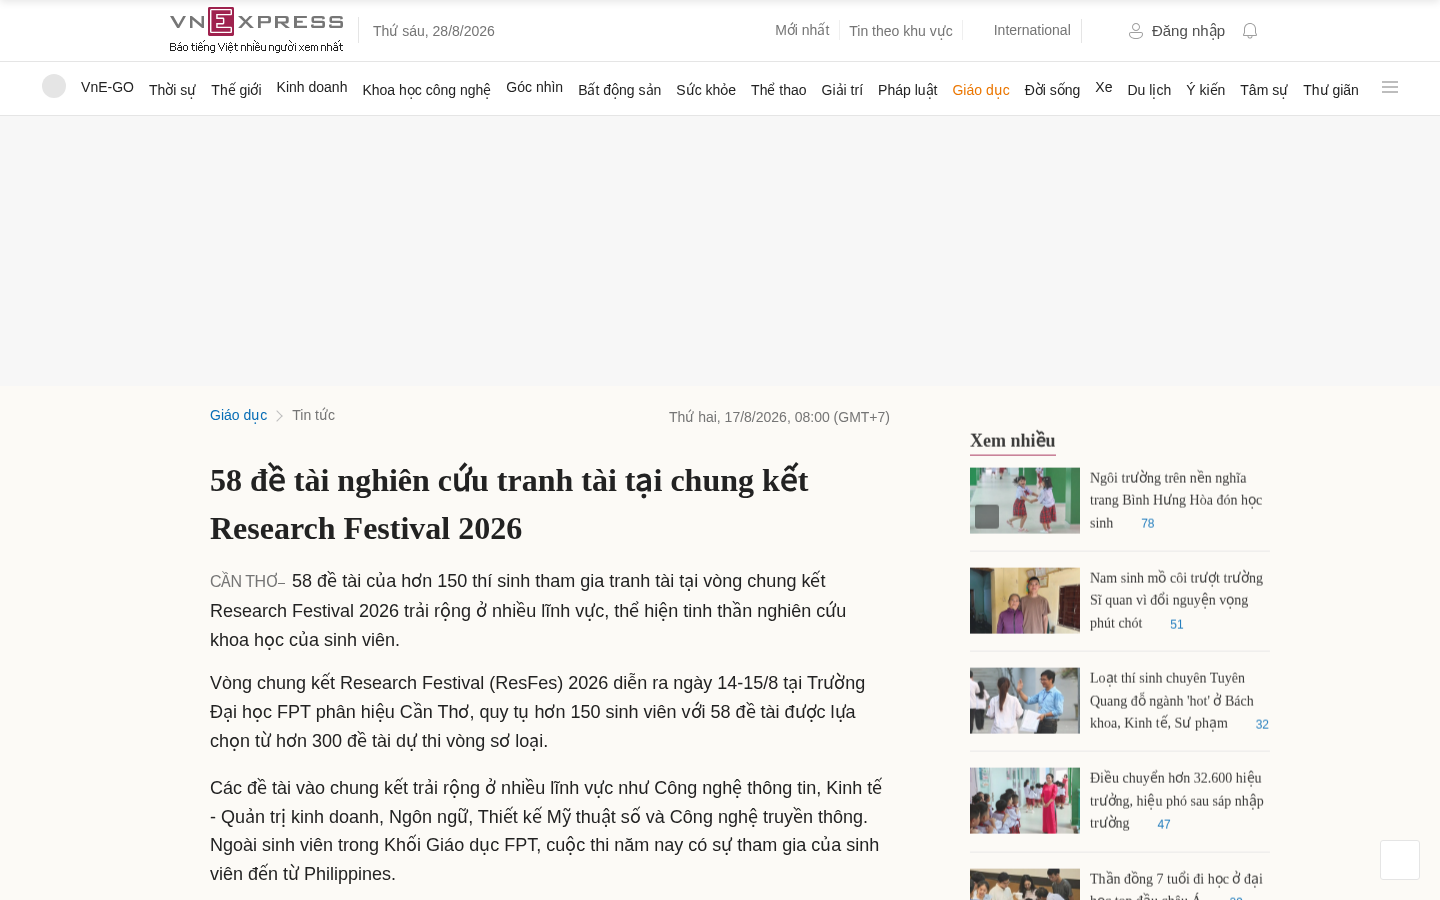This screenshot has height=900, width=1440.
Task: Open the Du lịch menu item
Action: (1149, 90)
